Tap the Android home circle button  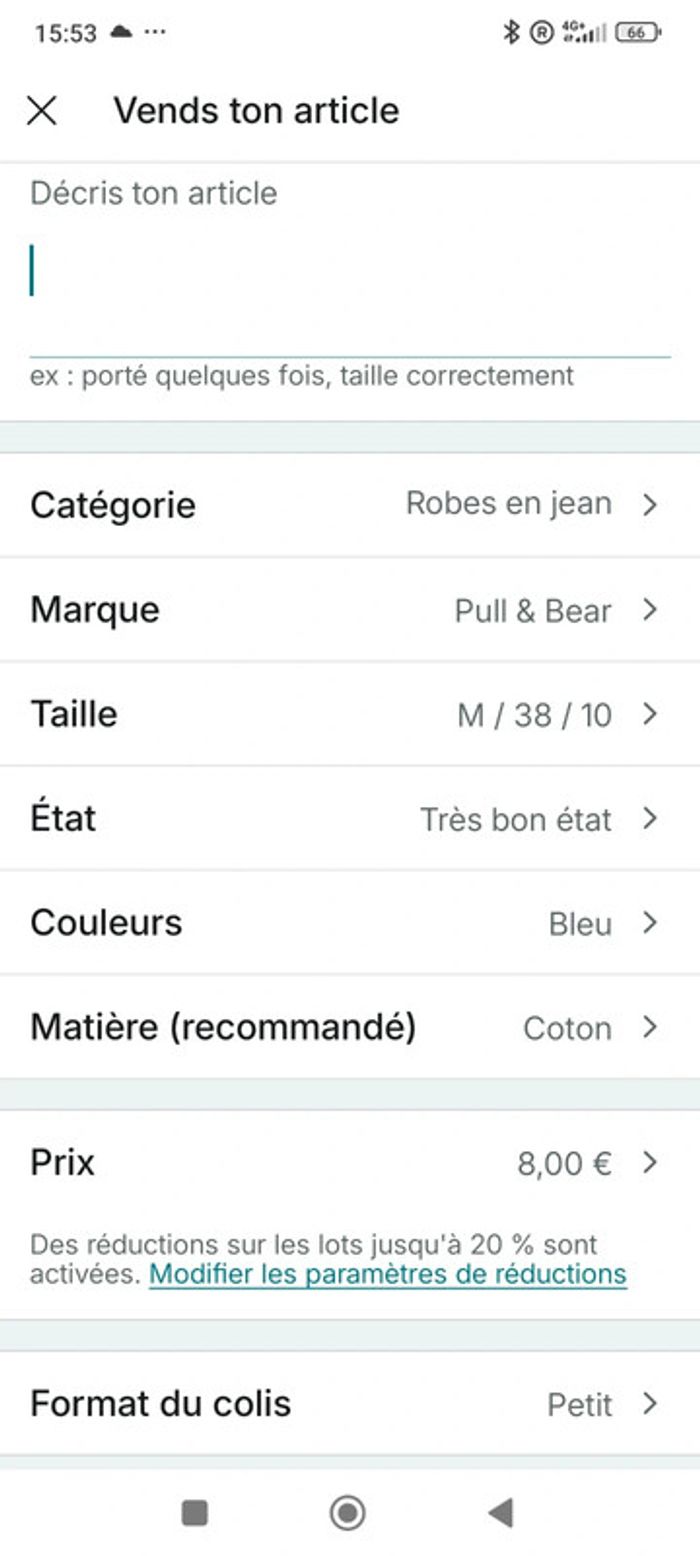347,1512
